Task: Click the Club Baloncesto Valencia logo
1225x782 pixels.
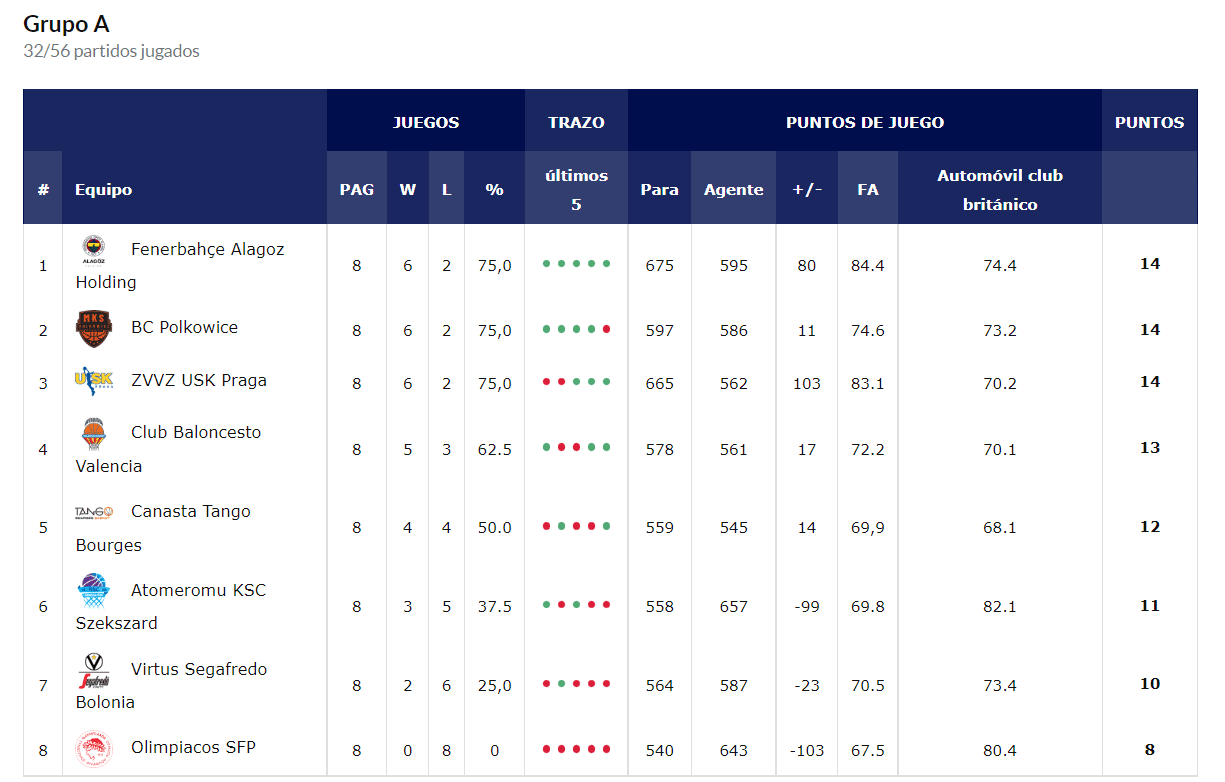Action: pos(94,434)
